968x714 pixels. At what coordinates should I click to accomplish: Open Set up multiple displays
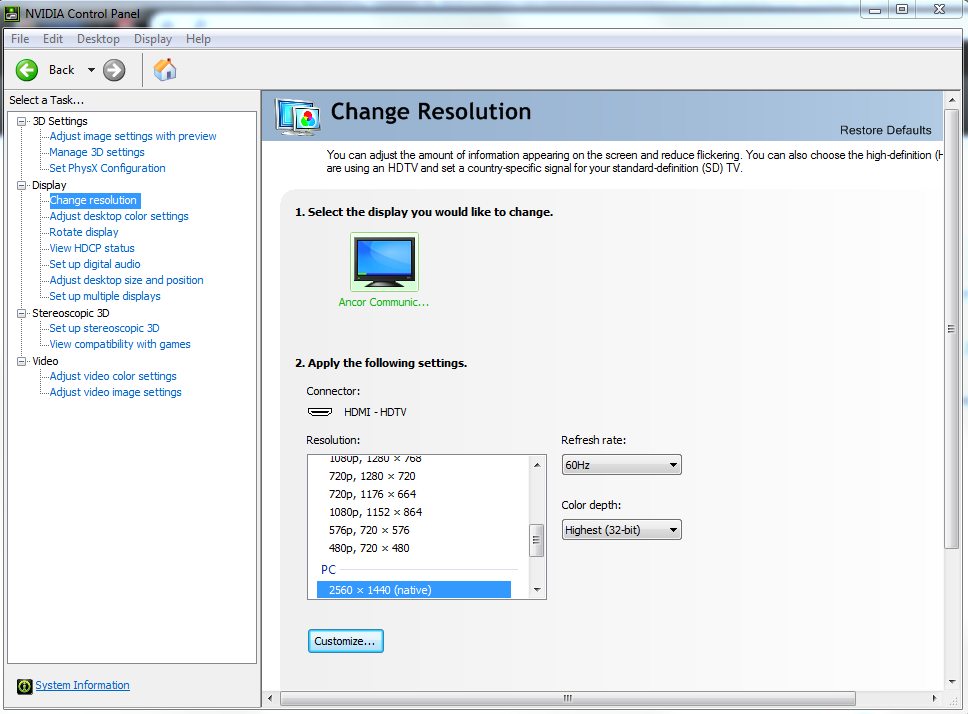[x=105, y=297]
